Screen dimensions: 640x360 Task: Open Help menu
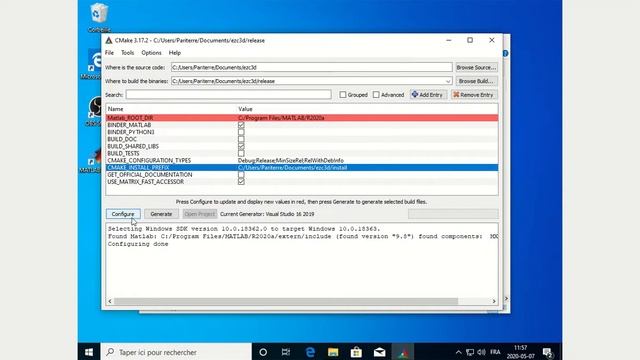pos(175,53)
